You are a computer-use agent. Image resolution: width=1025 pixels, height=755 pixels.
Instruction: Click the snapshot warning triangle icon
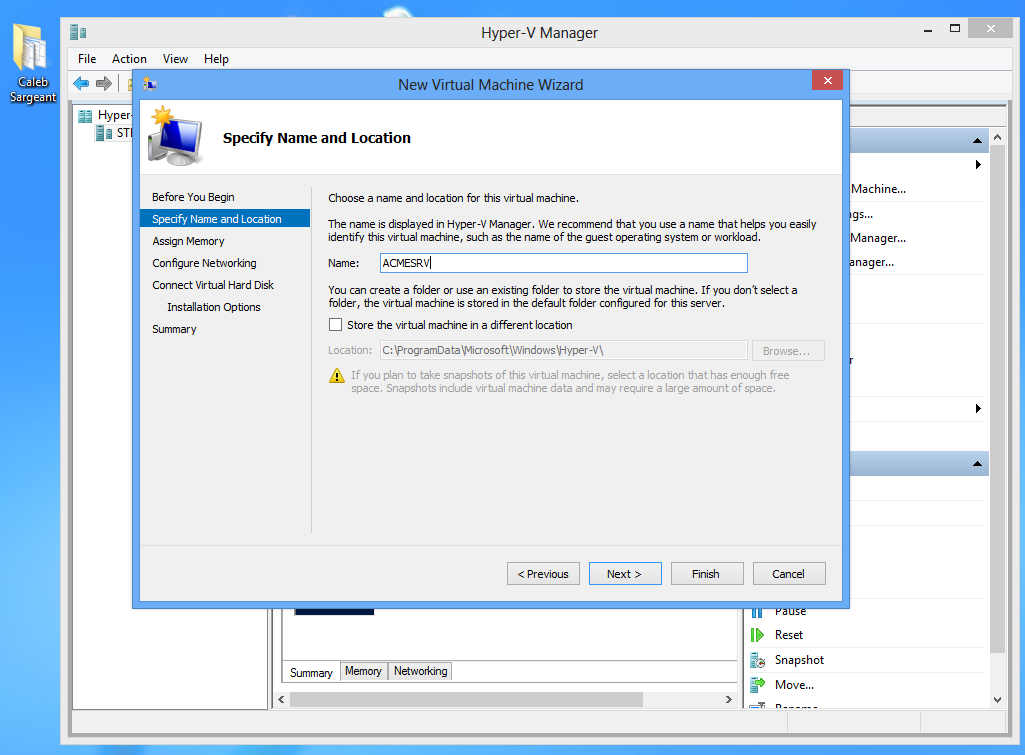click(x=337, y=376)
